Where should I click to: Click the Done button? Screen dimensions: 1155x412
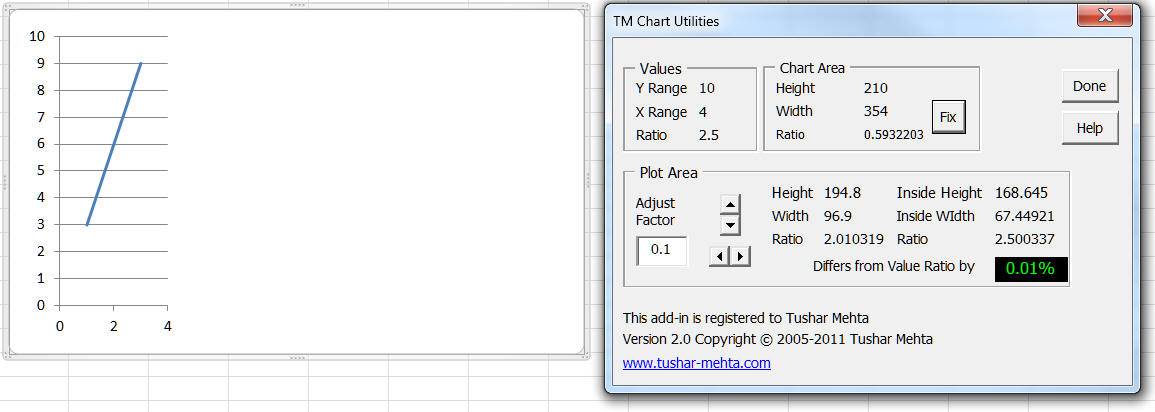click(x=1089, y=86)
